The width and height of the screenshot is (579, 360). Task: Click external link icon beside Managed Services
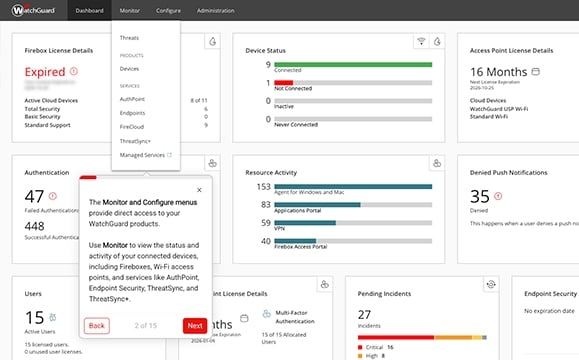coord(169,155)
